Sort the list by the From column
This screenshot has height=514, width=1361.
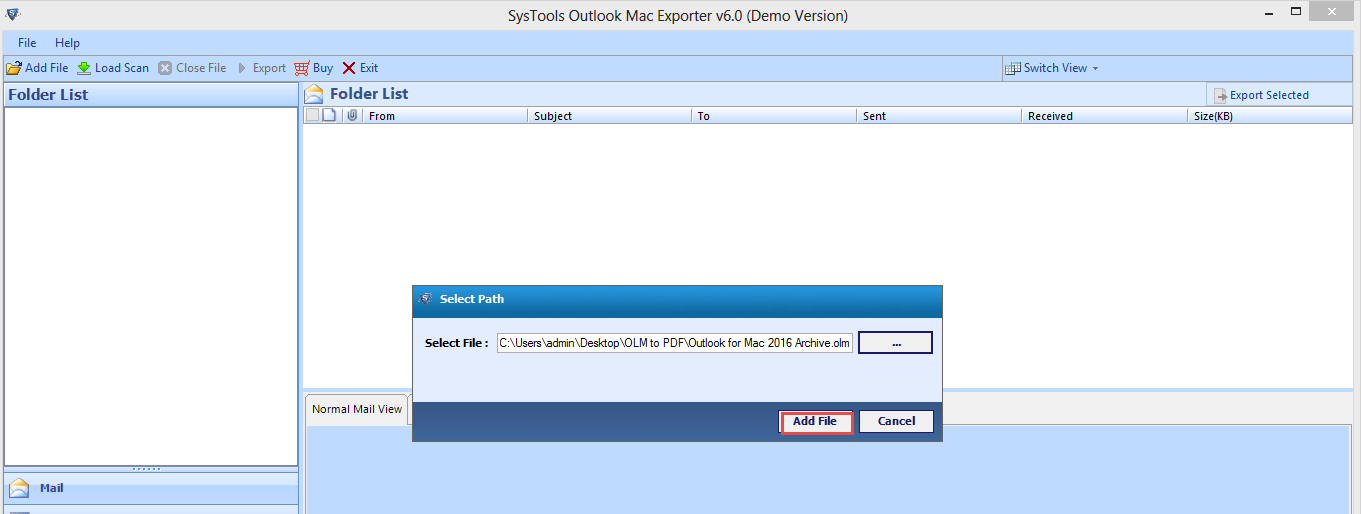(x=445, y=116)
